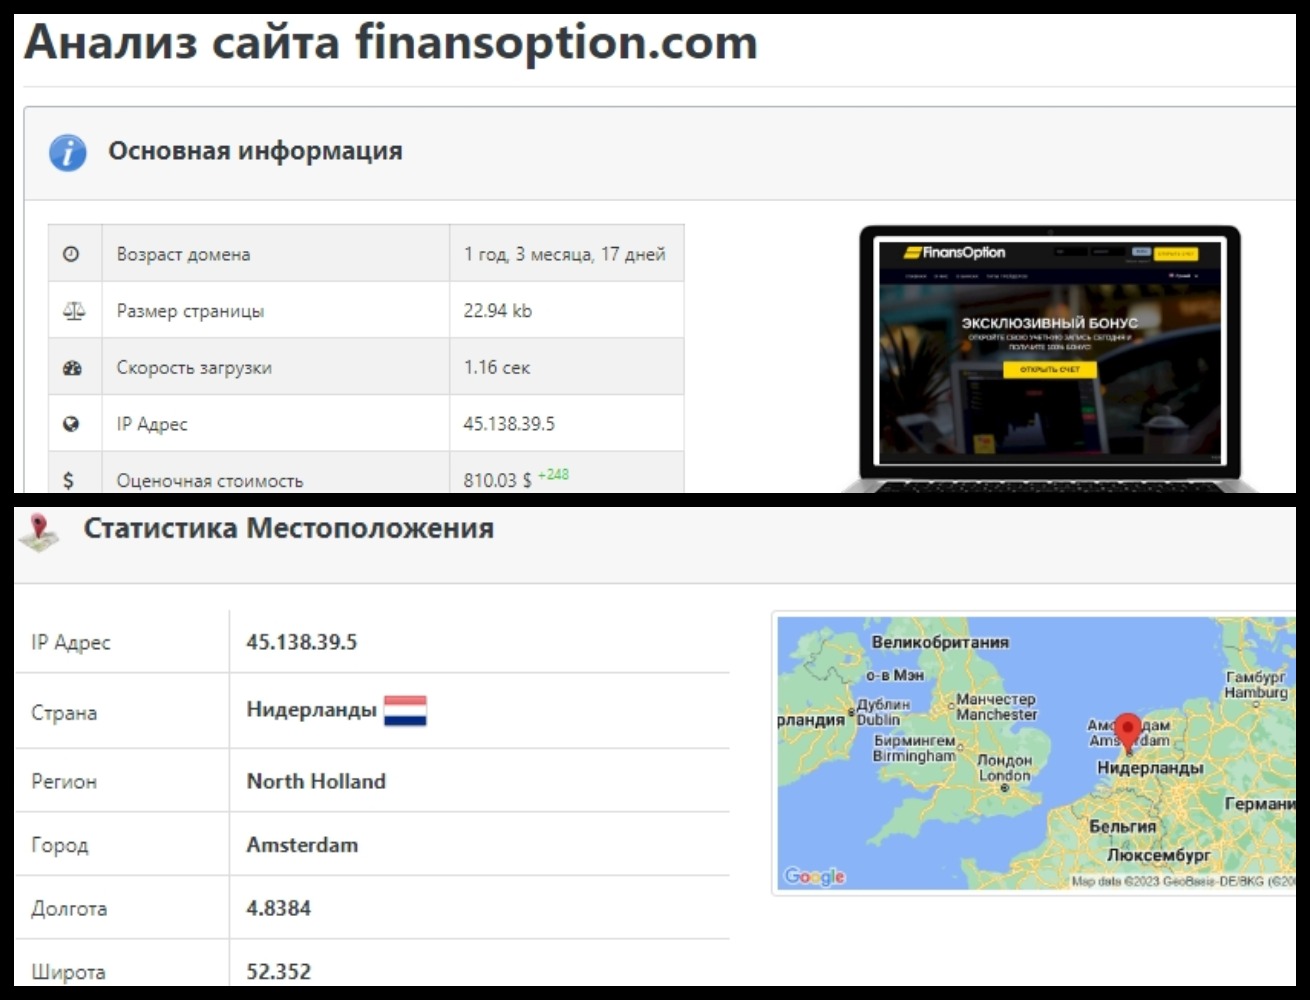1310x1000 pixels.
Task: Click the blue info icon beside Основная информация
Action: 68,153
